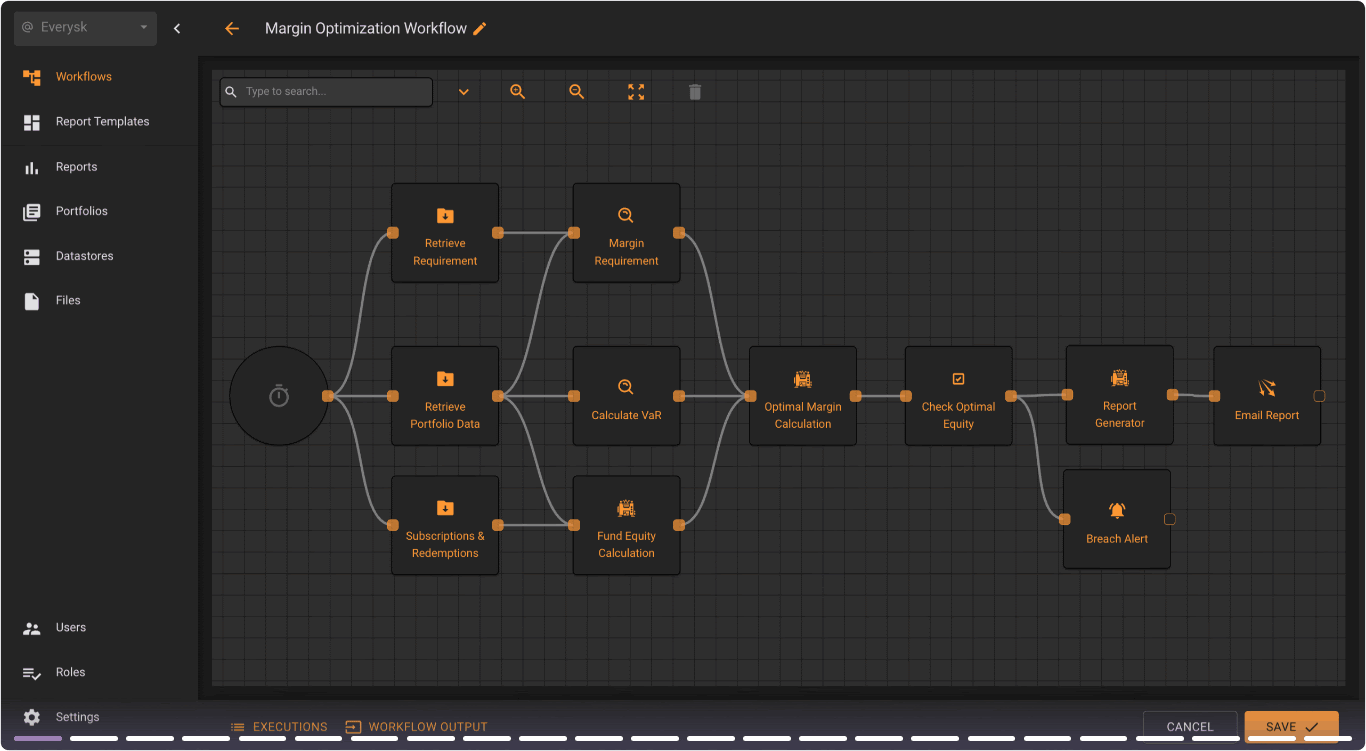Click the Margin Requirement output port

tap(679, 233)
